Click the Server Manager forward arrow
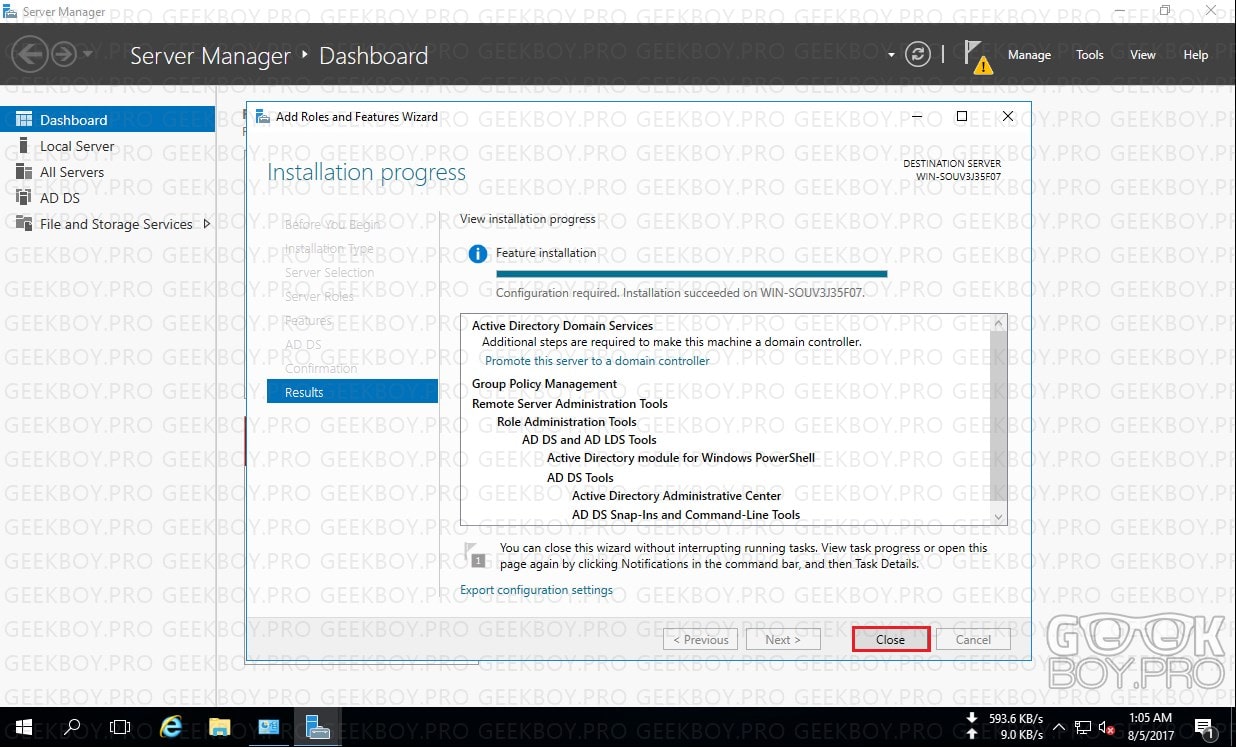 [x=64, y=54]
